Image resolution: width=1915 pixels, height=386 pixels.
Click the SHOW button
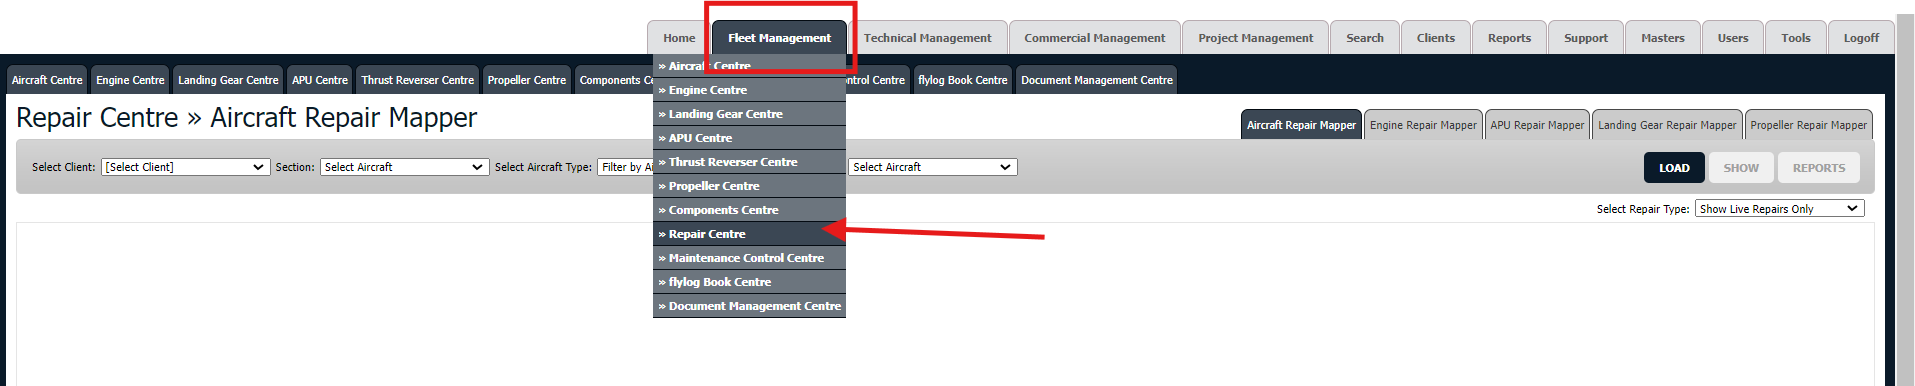[x=1741, y=168]
